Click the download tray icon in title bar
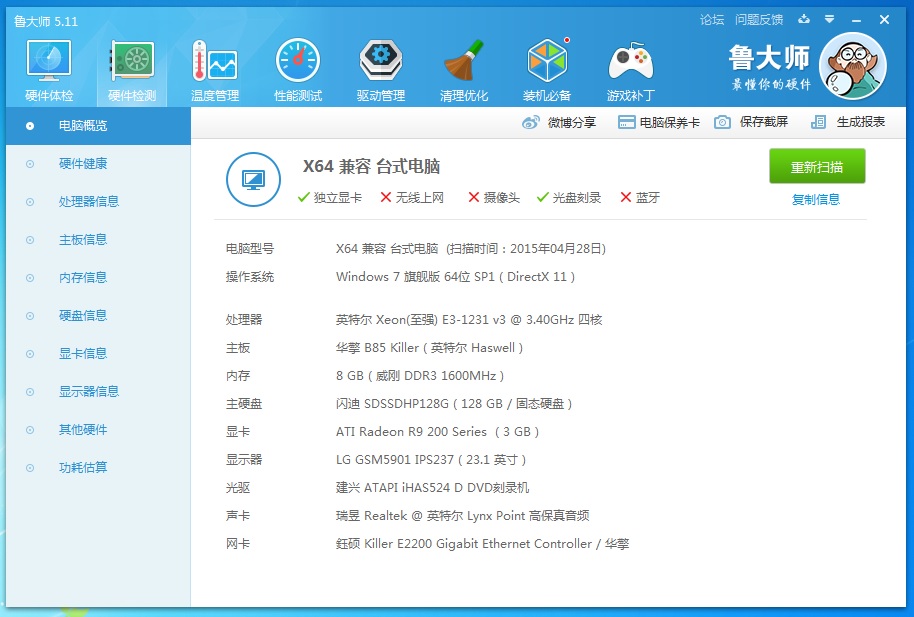 [804, 19]
